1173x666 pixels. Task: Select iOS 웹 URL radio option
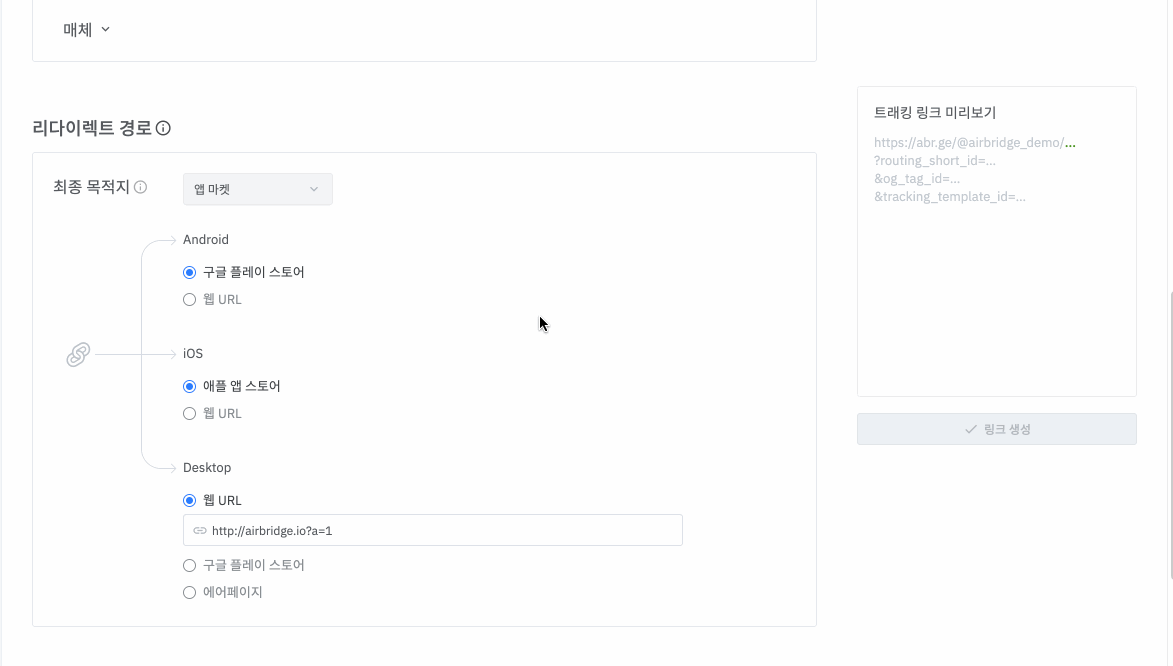pos(189,413)
